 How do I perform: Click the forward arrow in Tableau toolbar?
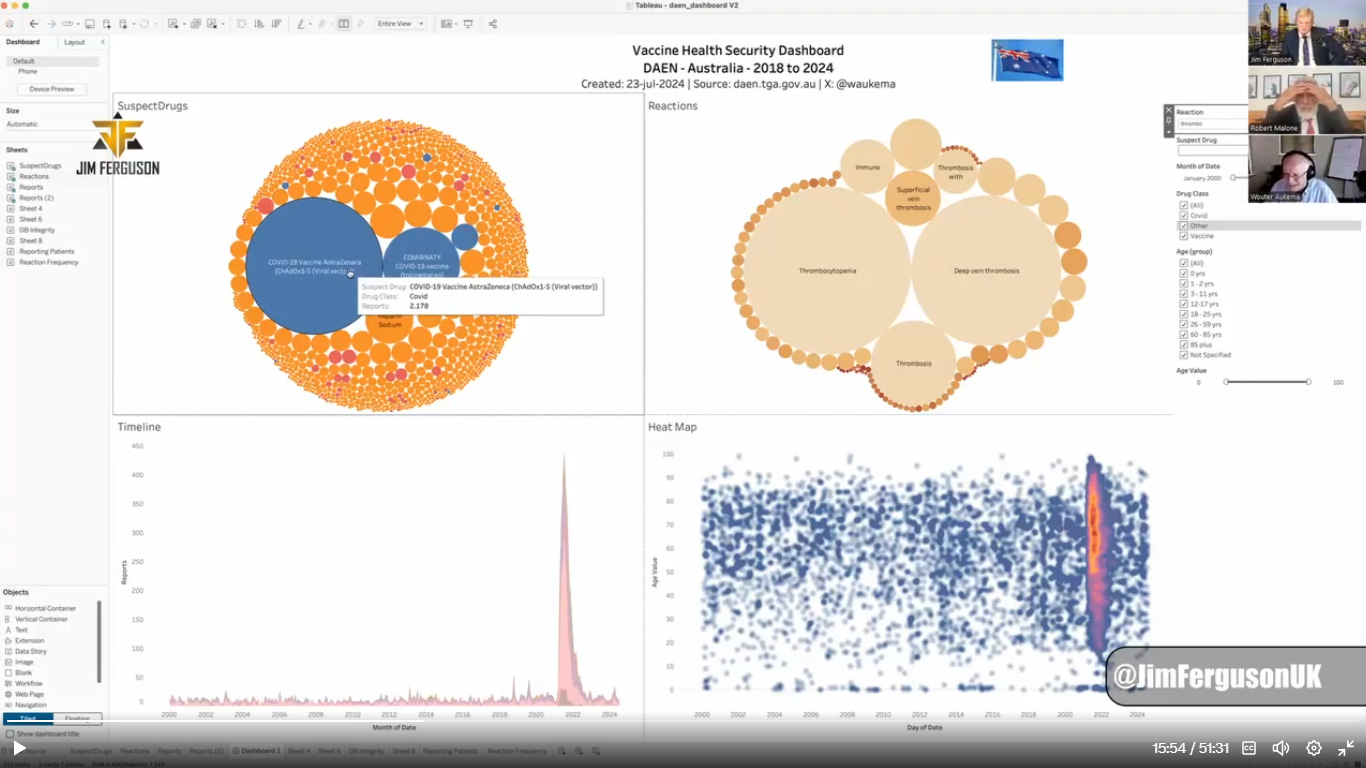51,23
